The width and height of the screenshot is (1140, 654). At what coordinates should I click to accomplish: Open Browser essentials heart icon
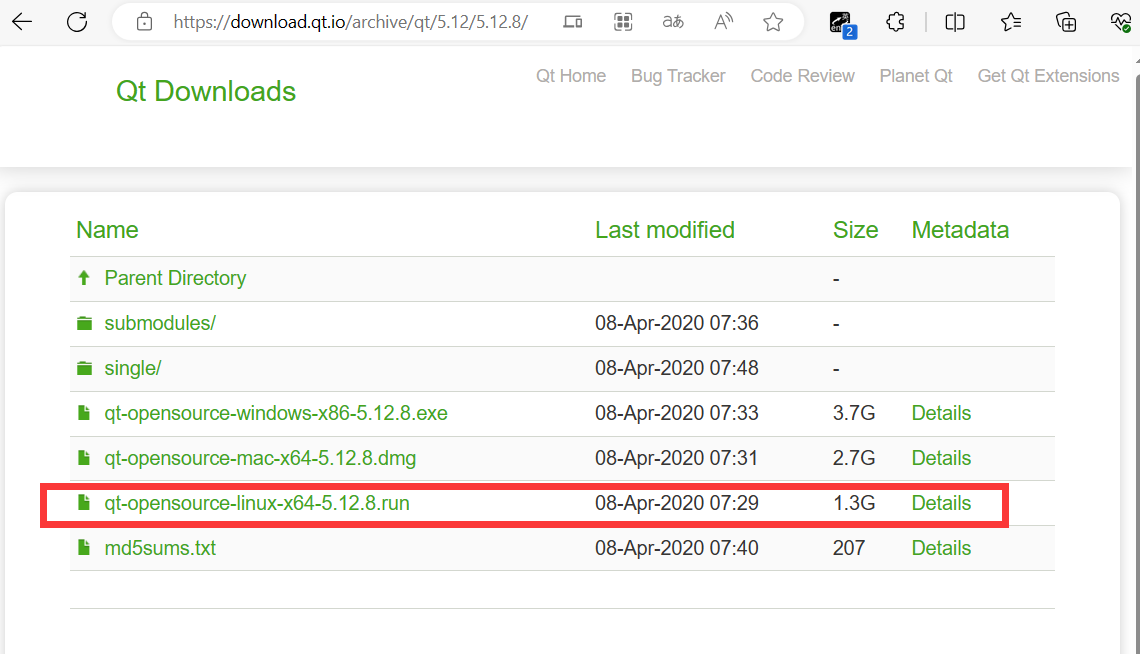[1121, 22]
